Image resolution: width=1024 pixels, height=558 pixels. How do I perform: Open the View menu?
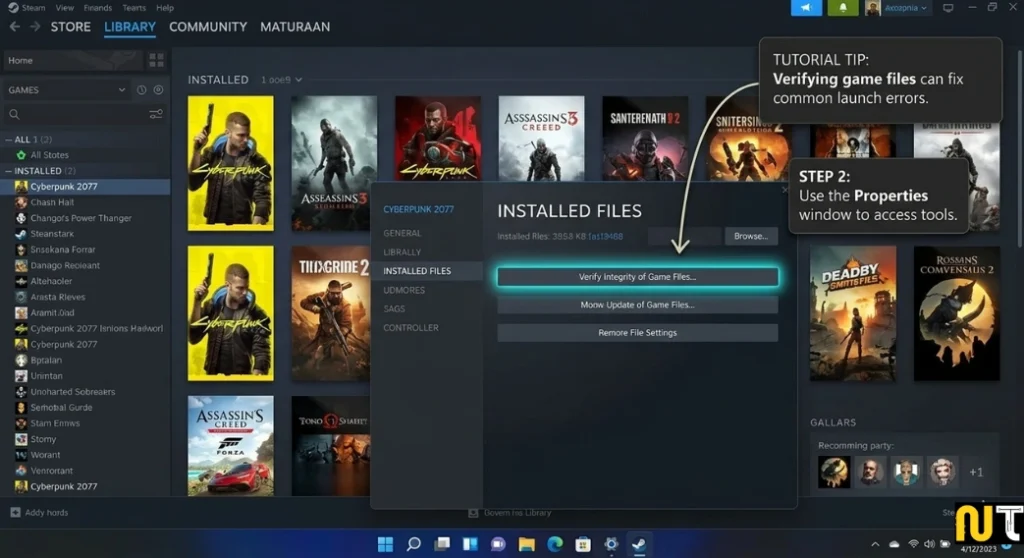[x=64, y=8]
